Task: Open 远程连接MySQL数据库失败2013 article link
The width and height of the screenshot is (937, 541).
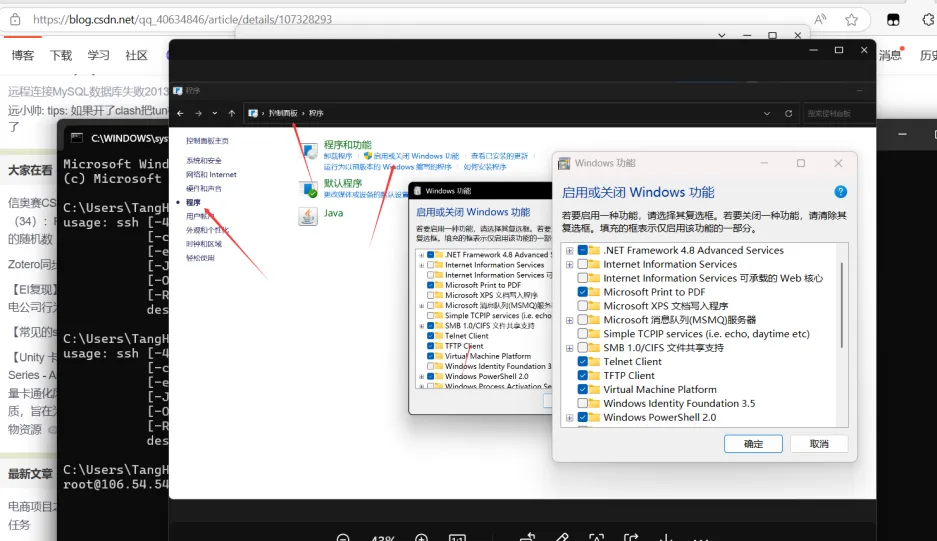Action: [88, 91]
